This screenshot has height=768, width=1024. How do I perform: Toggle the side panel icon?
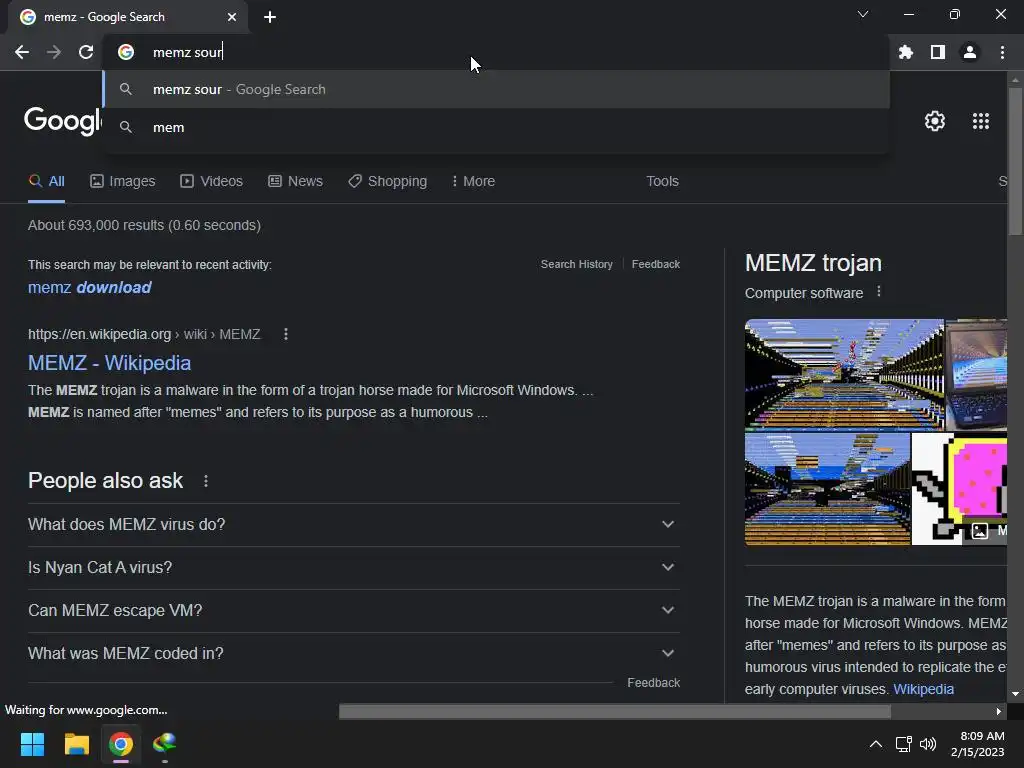pos(938,52)
